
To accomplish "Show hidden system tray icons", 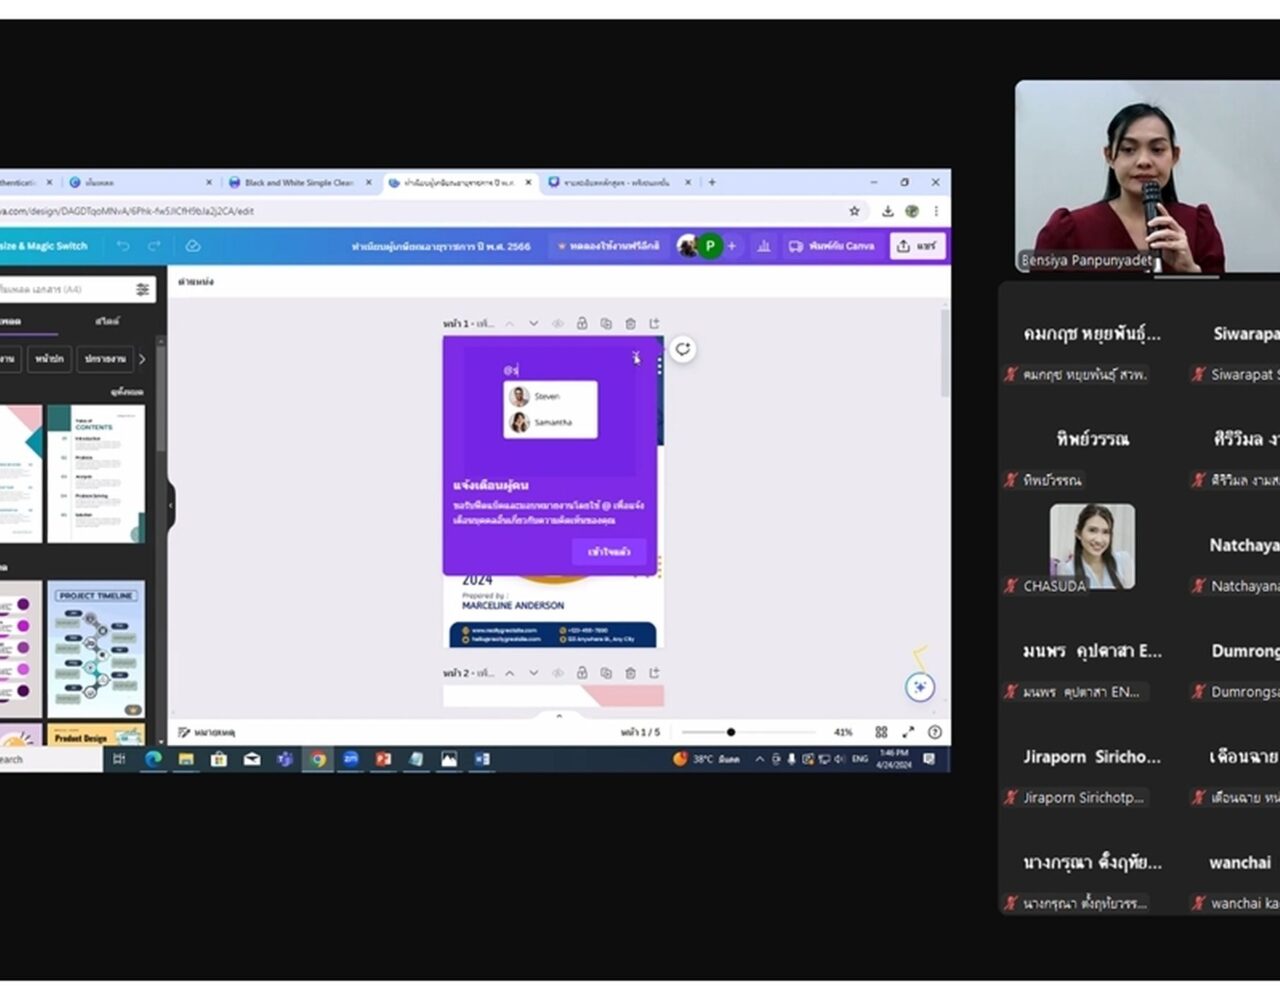I will point(759,759).
